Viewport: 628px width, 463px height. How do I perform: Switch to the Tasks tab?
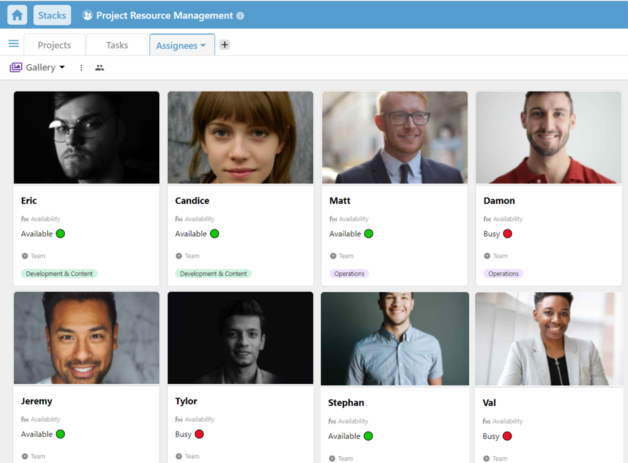pyautogui.click(x=117, y=45)
